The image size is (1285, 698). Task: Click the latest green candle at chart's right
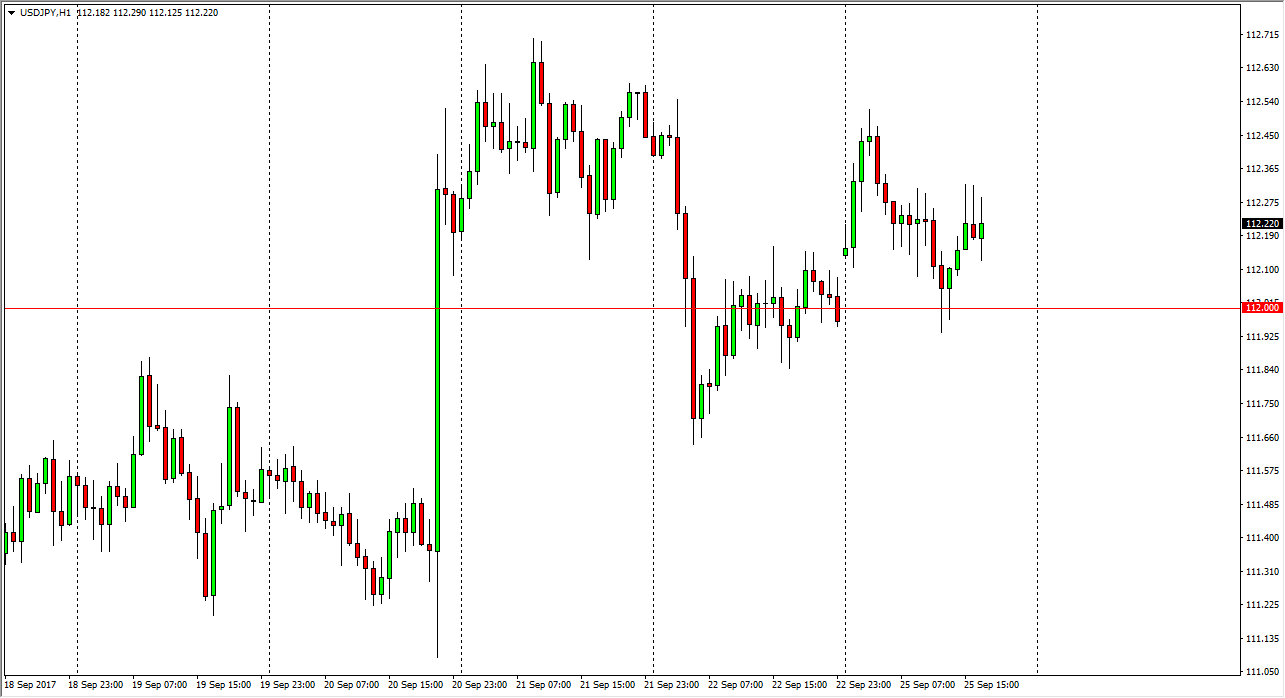click(982, 230)
